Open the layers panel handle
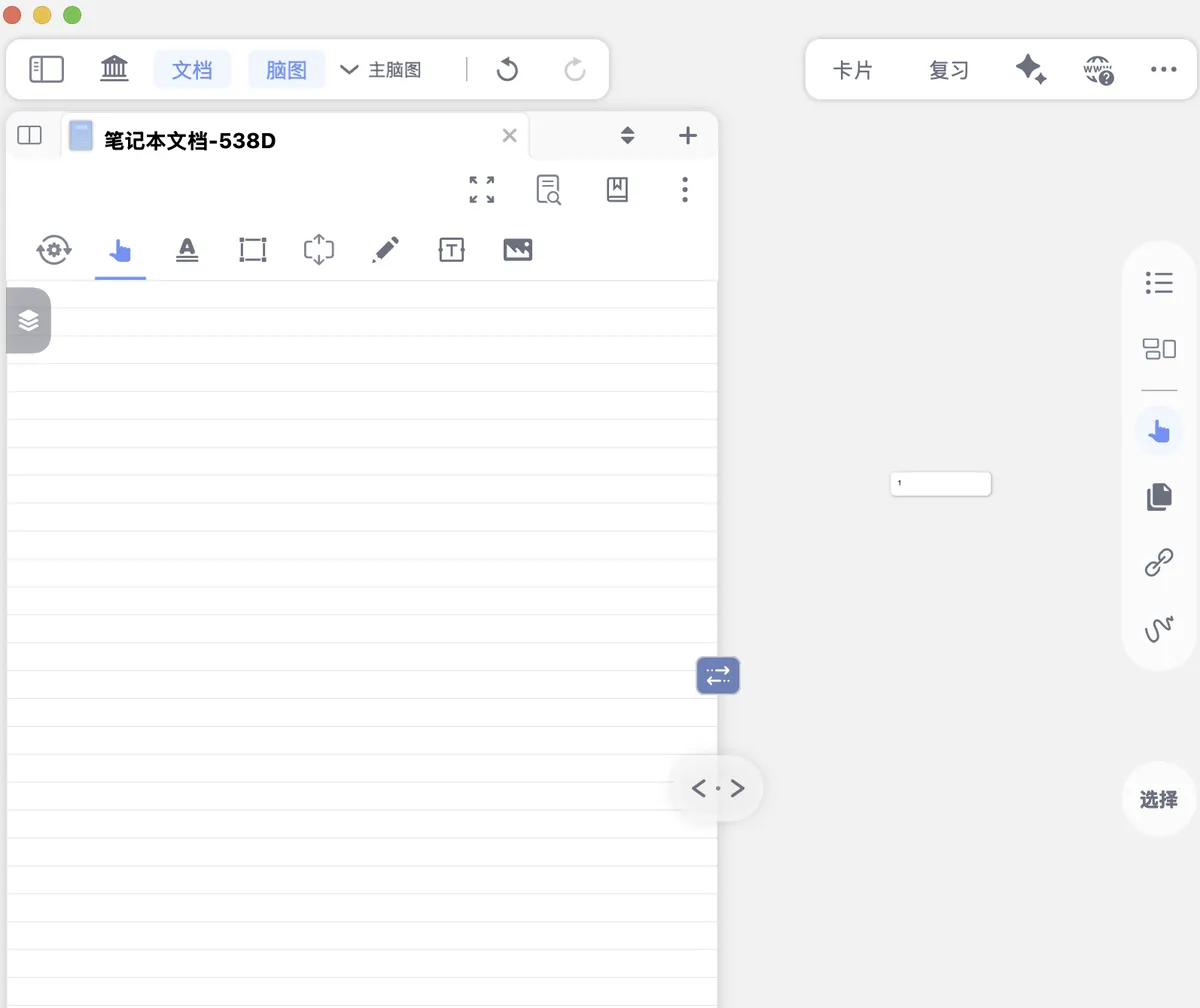 tap(28, 320)
